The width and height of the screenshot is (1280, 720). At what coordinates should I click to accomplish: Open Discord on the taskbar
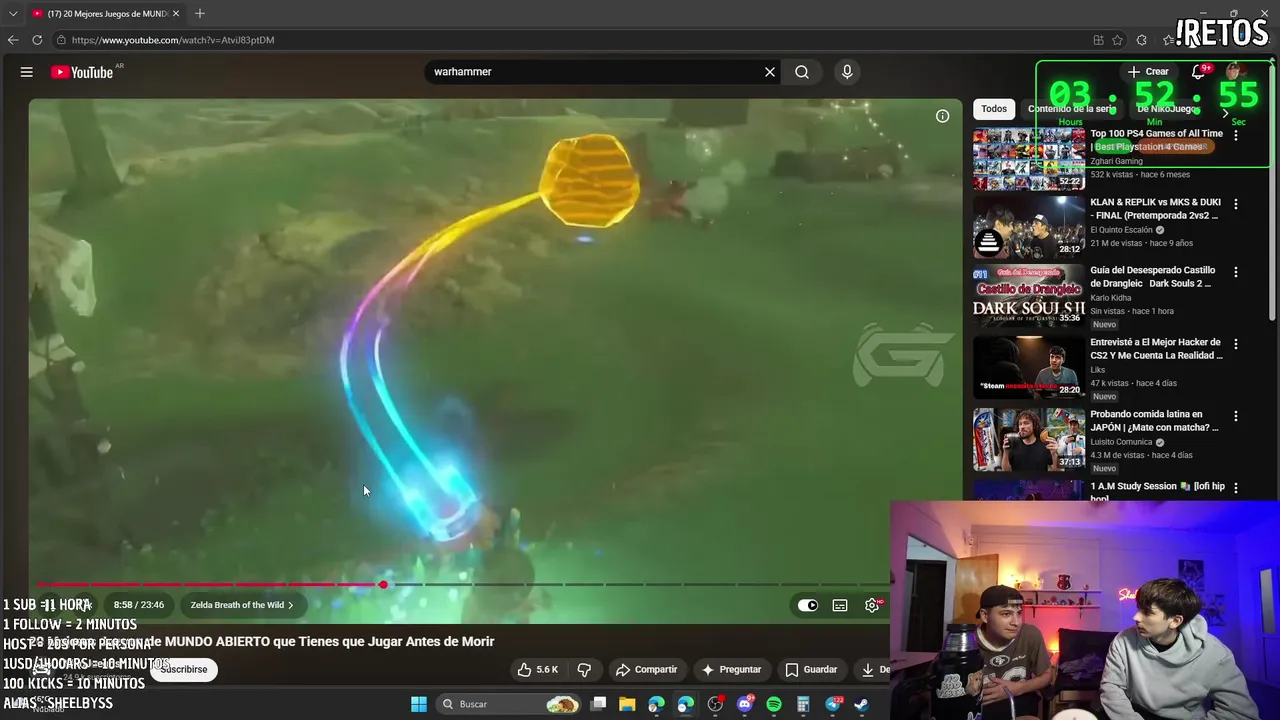coord(744,704)
